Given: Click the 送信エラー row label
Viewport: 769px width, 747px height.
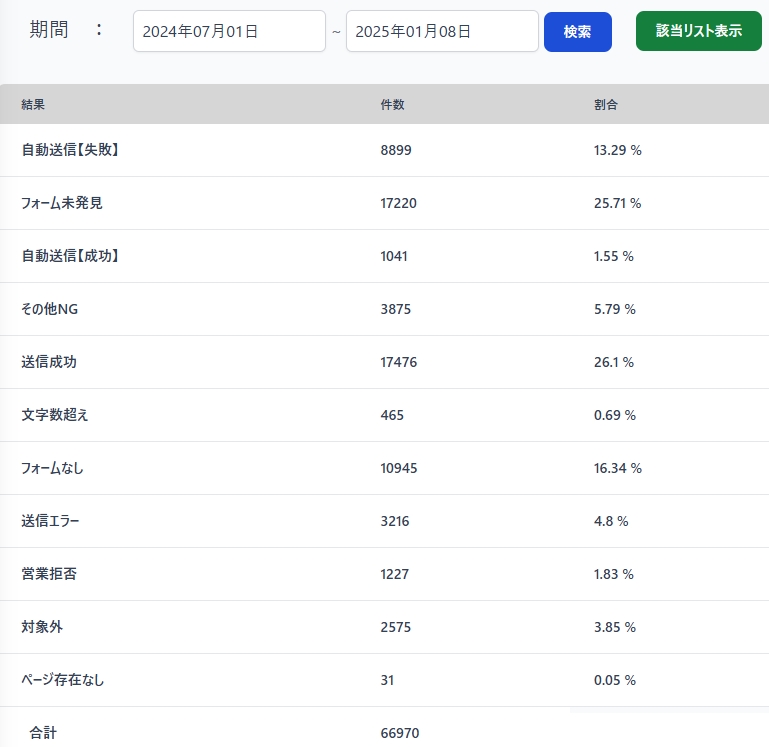Looking at the screenshot, I should click(x=50, y=521).
